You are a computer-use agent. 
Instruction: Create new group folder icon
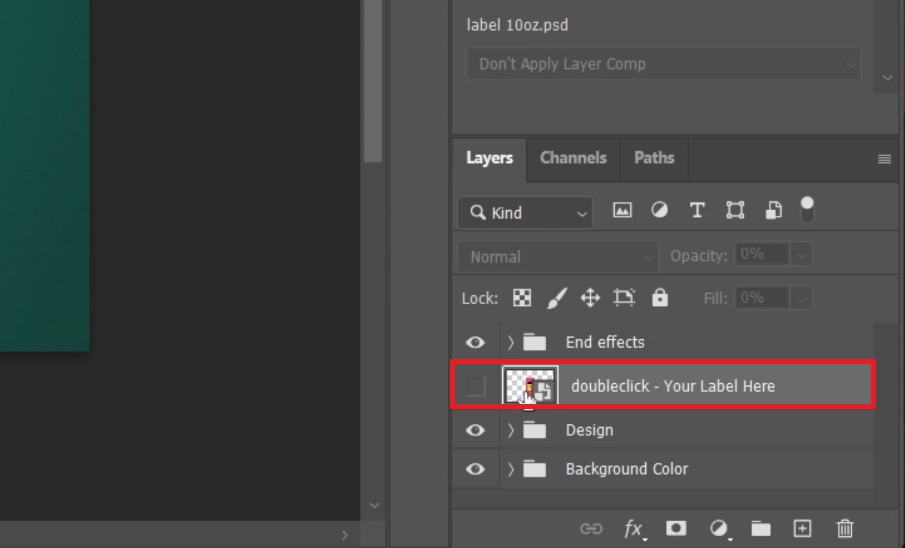tap(761, 528)
